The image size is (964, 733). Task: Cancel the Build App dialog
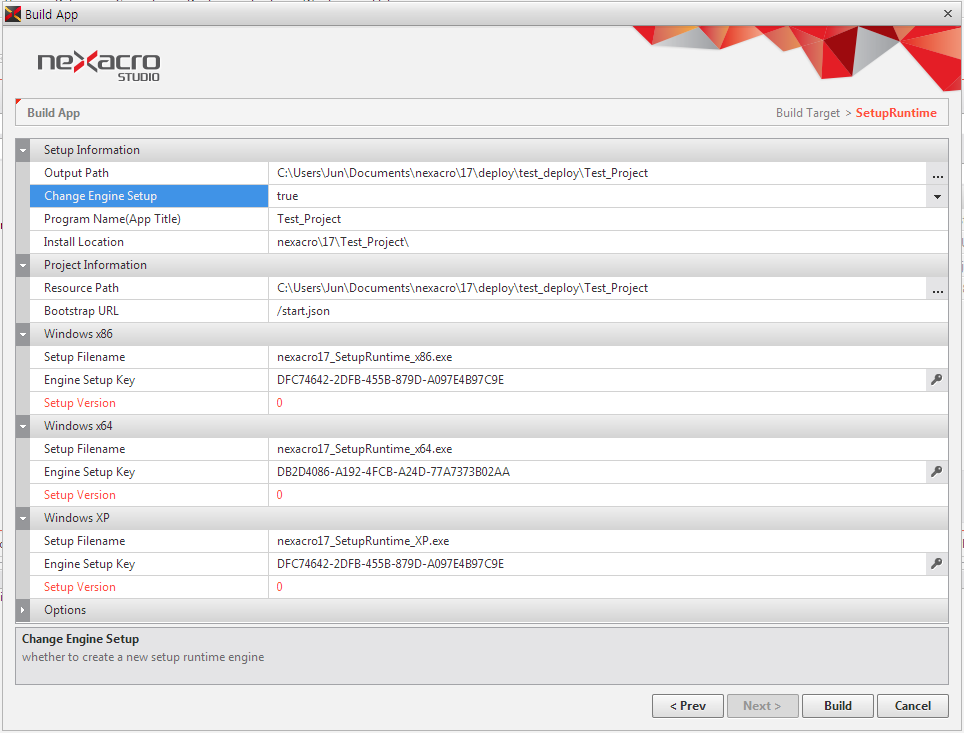(912, 706)
